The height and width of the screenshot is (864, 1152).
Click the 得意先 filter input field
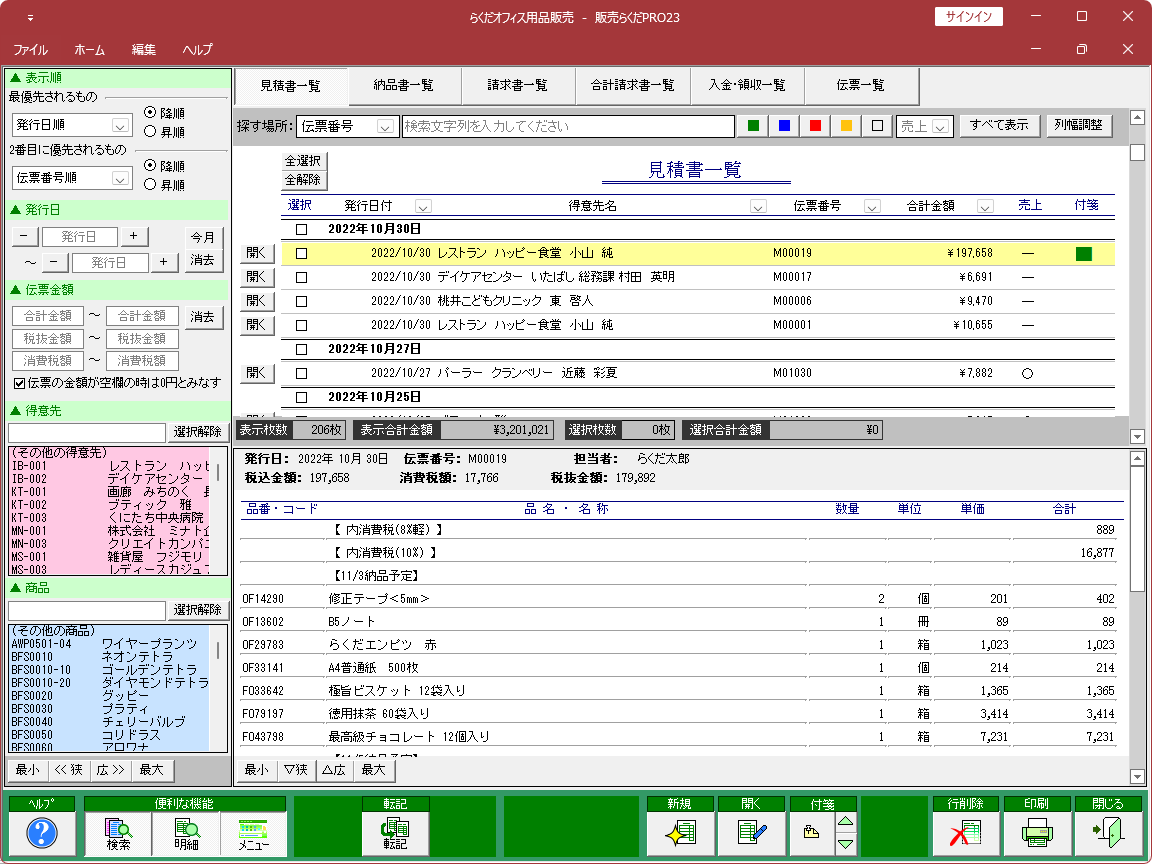87,433
